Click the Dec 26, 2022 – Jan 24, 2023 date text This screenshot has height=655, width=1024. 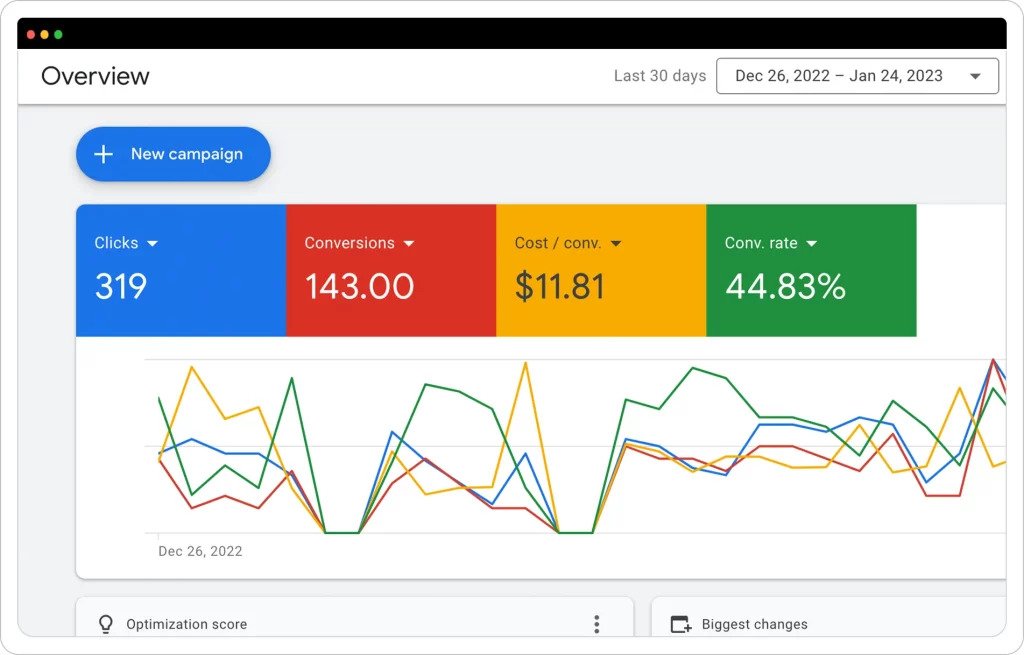click(838, 76)
